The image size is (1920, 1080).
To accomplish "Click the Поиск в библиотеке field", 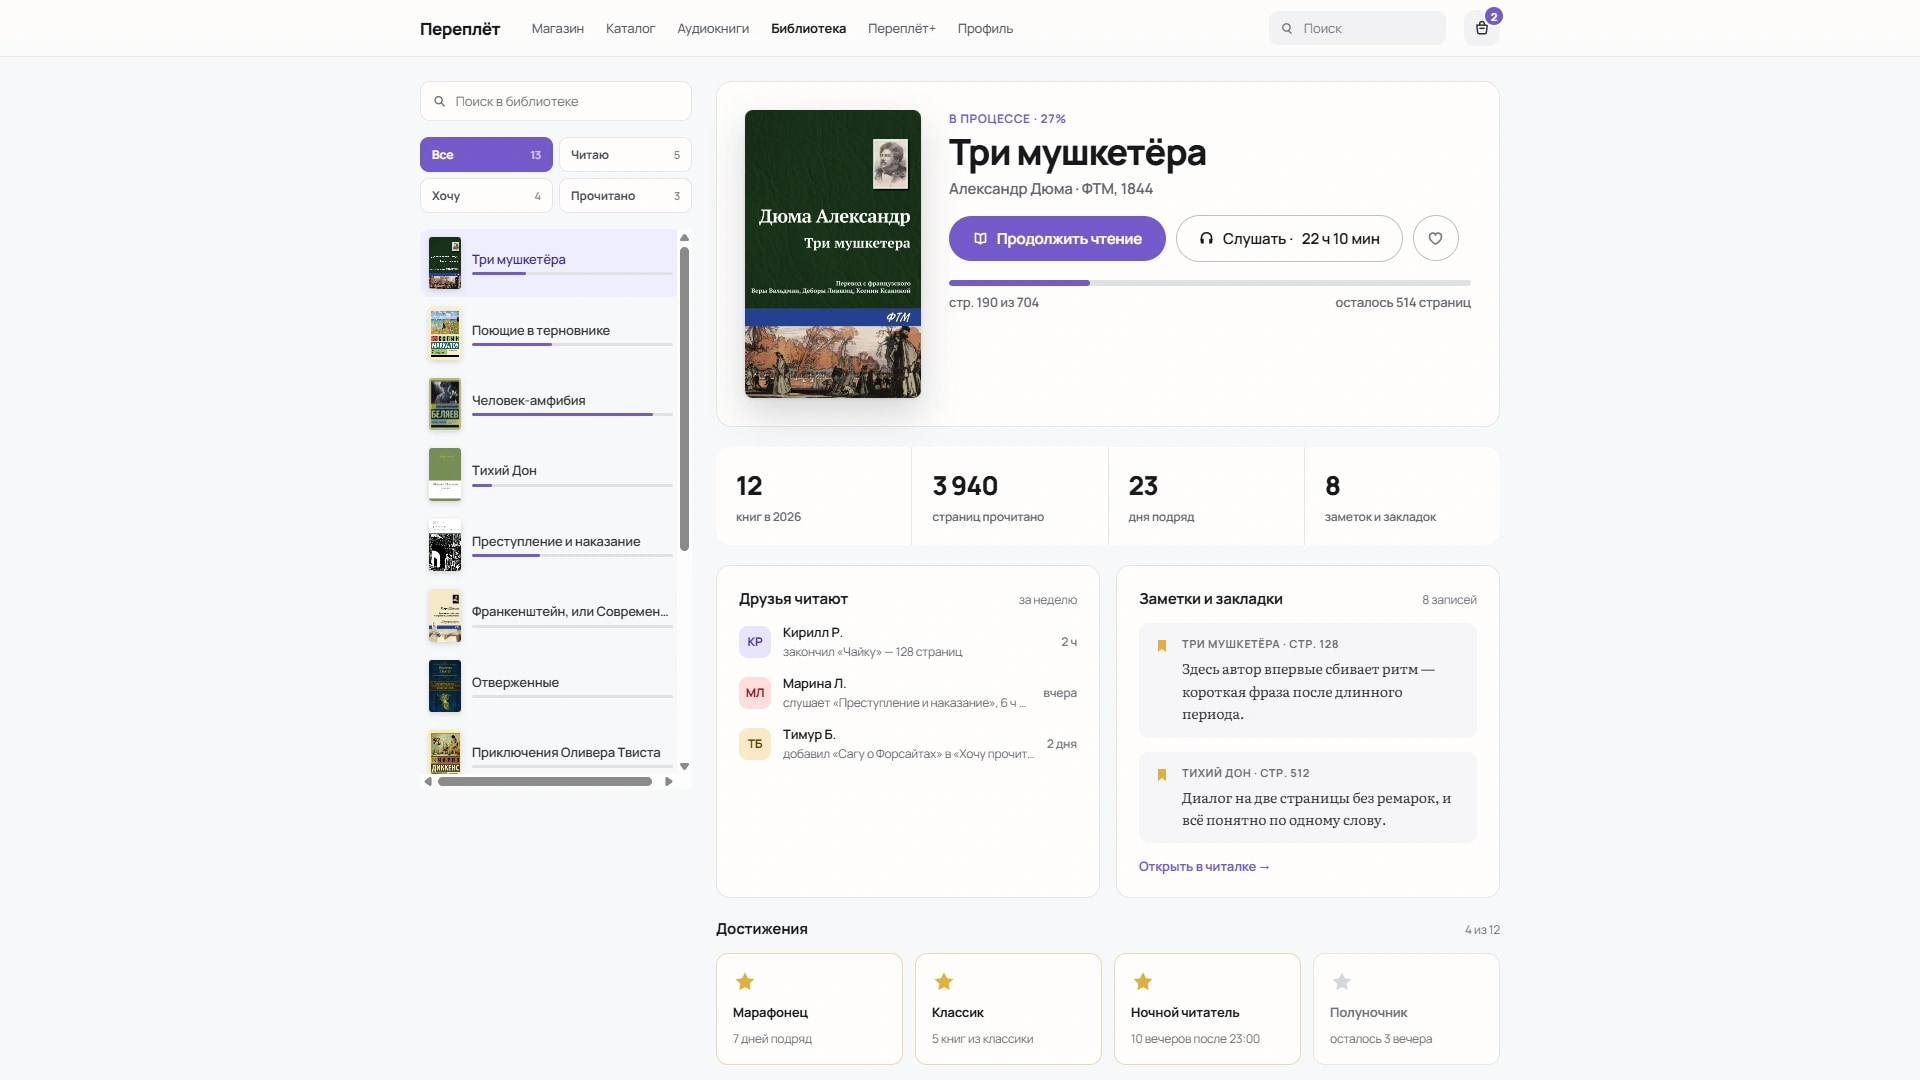I will (556, 101).
